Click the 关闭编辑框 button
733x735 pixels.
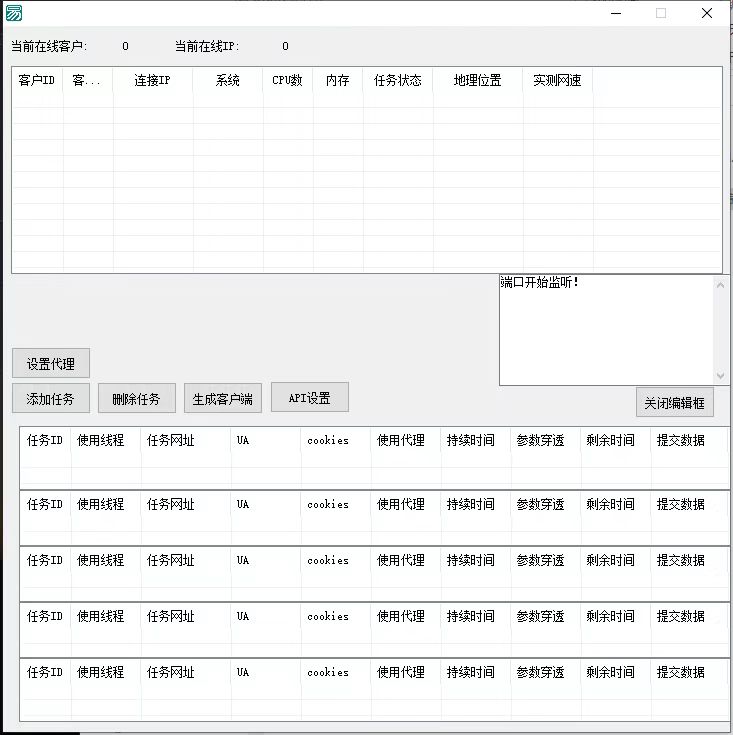(x=674, y=402)
